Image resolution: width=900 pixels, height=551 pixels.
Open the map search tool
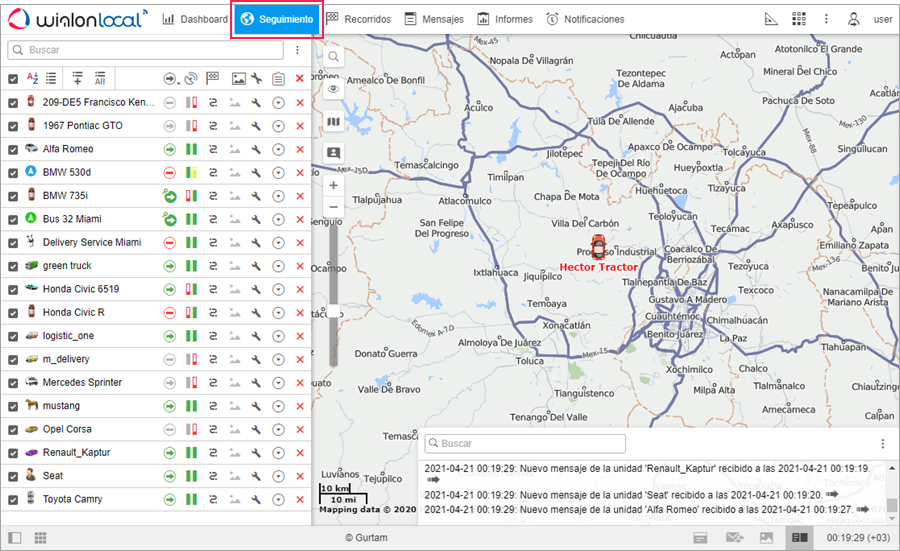[333, 57]
